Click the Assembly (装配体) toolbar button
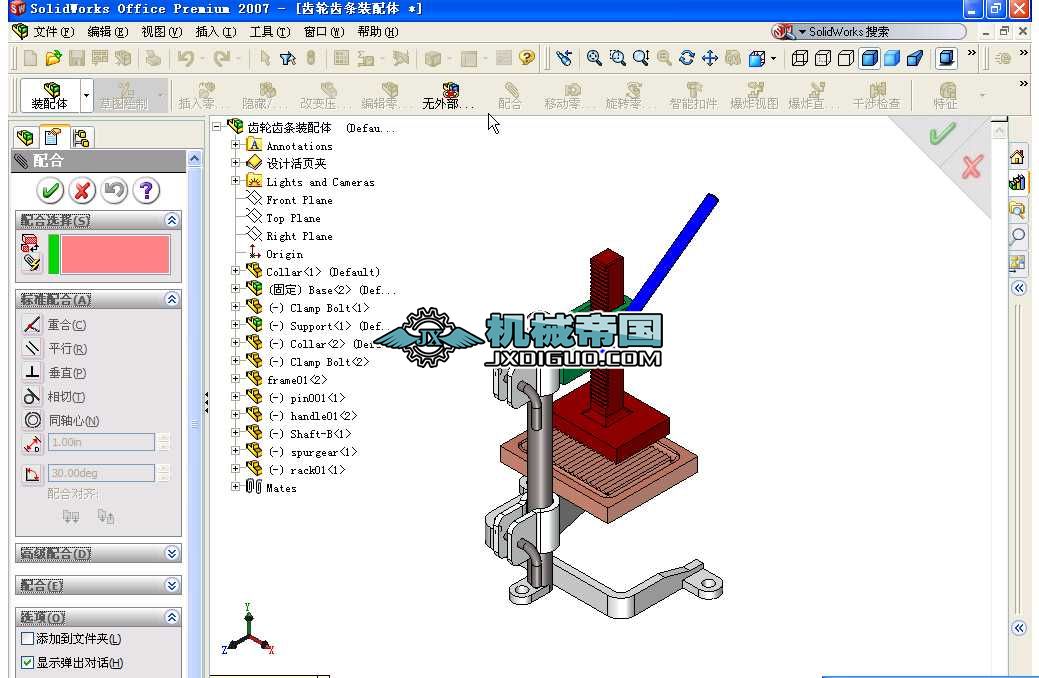 pos(50,95)
